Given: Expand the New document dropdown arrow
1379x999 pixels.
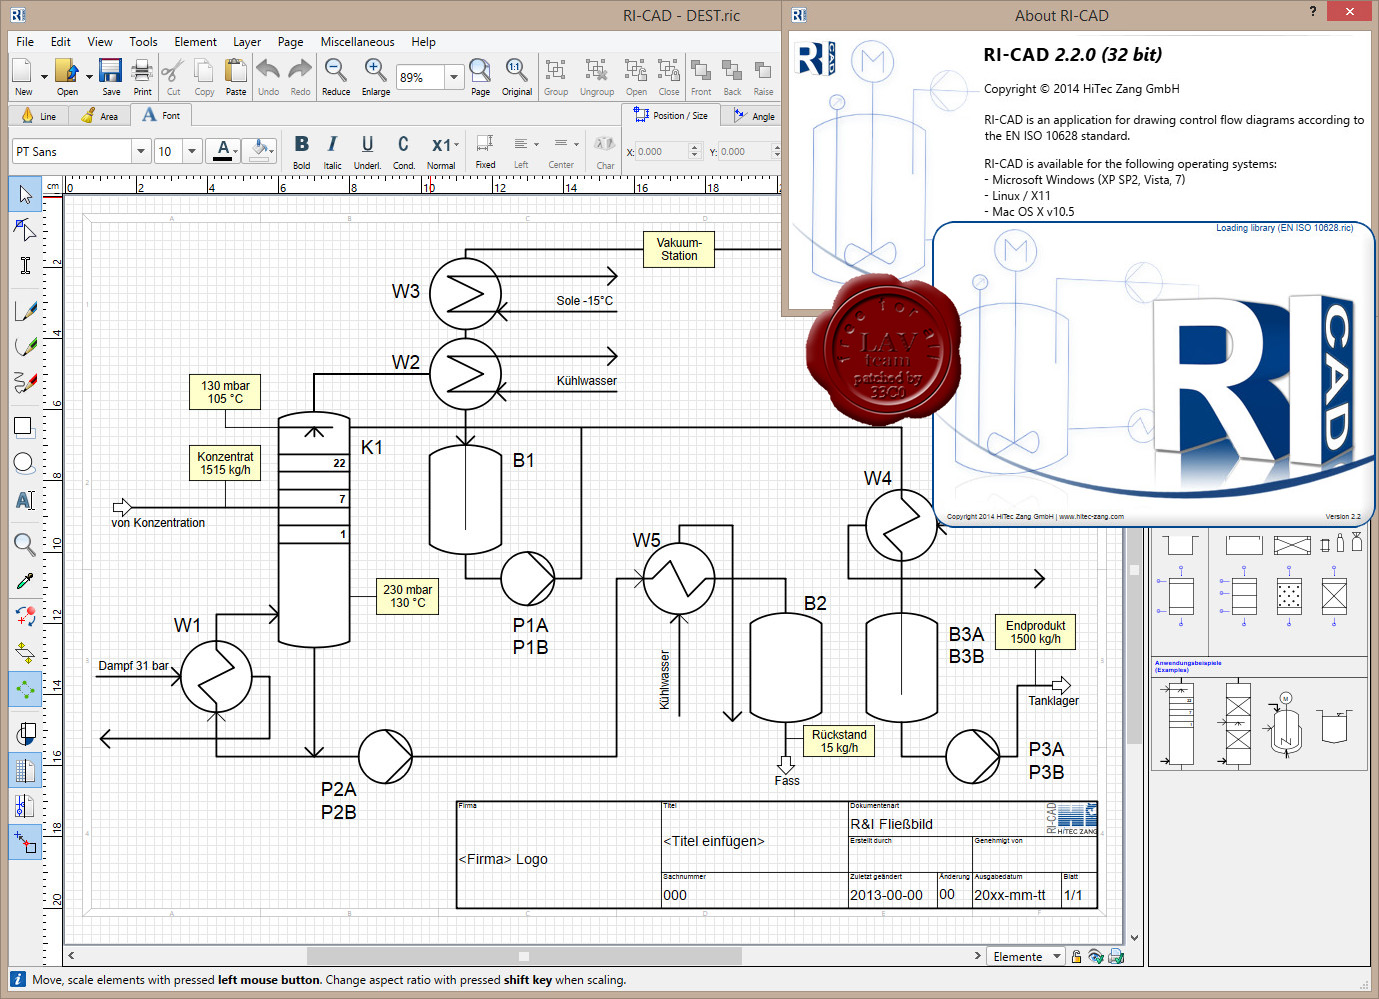Looking at the screenshot, I should click(44, 76).
